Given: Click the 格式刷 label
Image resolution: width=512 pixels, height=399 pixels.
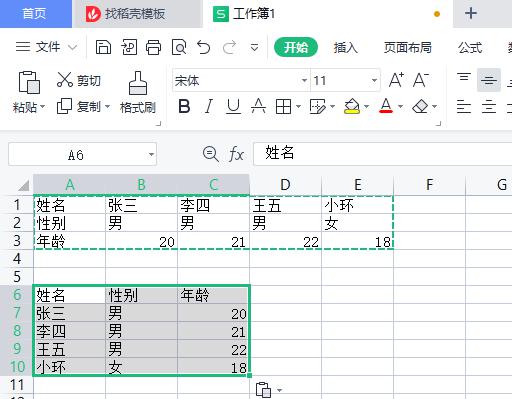Looking at the screenshot, I should coord(138,107).
